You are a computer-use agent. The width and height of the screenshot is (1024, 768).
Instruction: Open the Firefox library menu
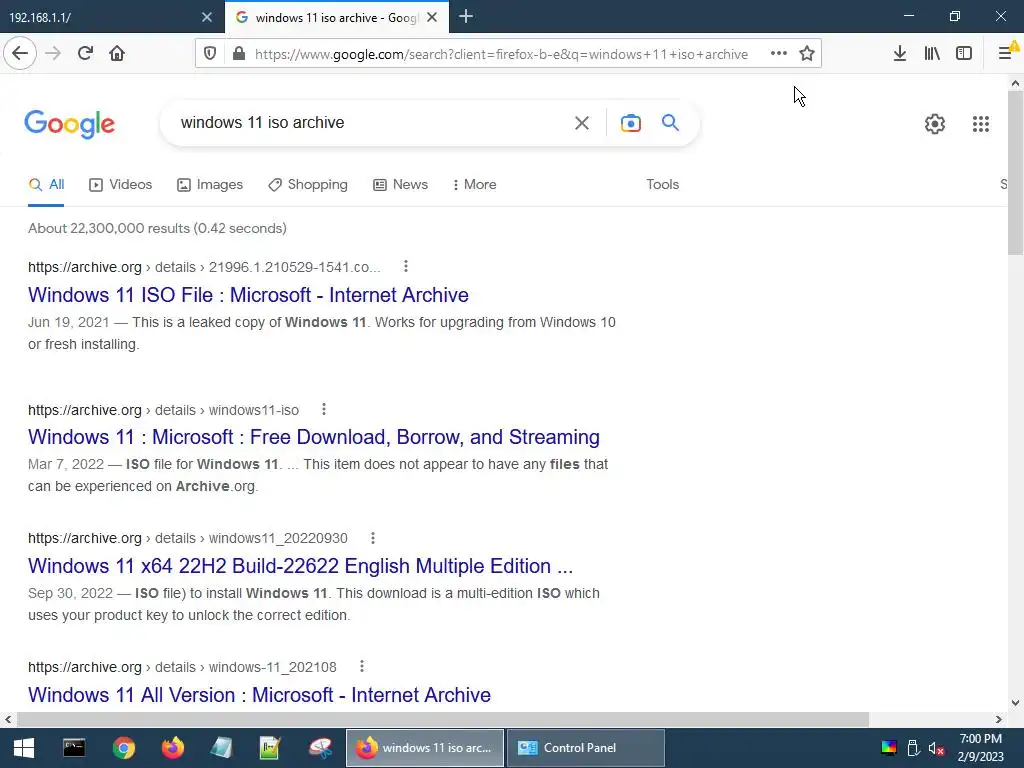point(932,54)
